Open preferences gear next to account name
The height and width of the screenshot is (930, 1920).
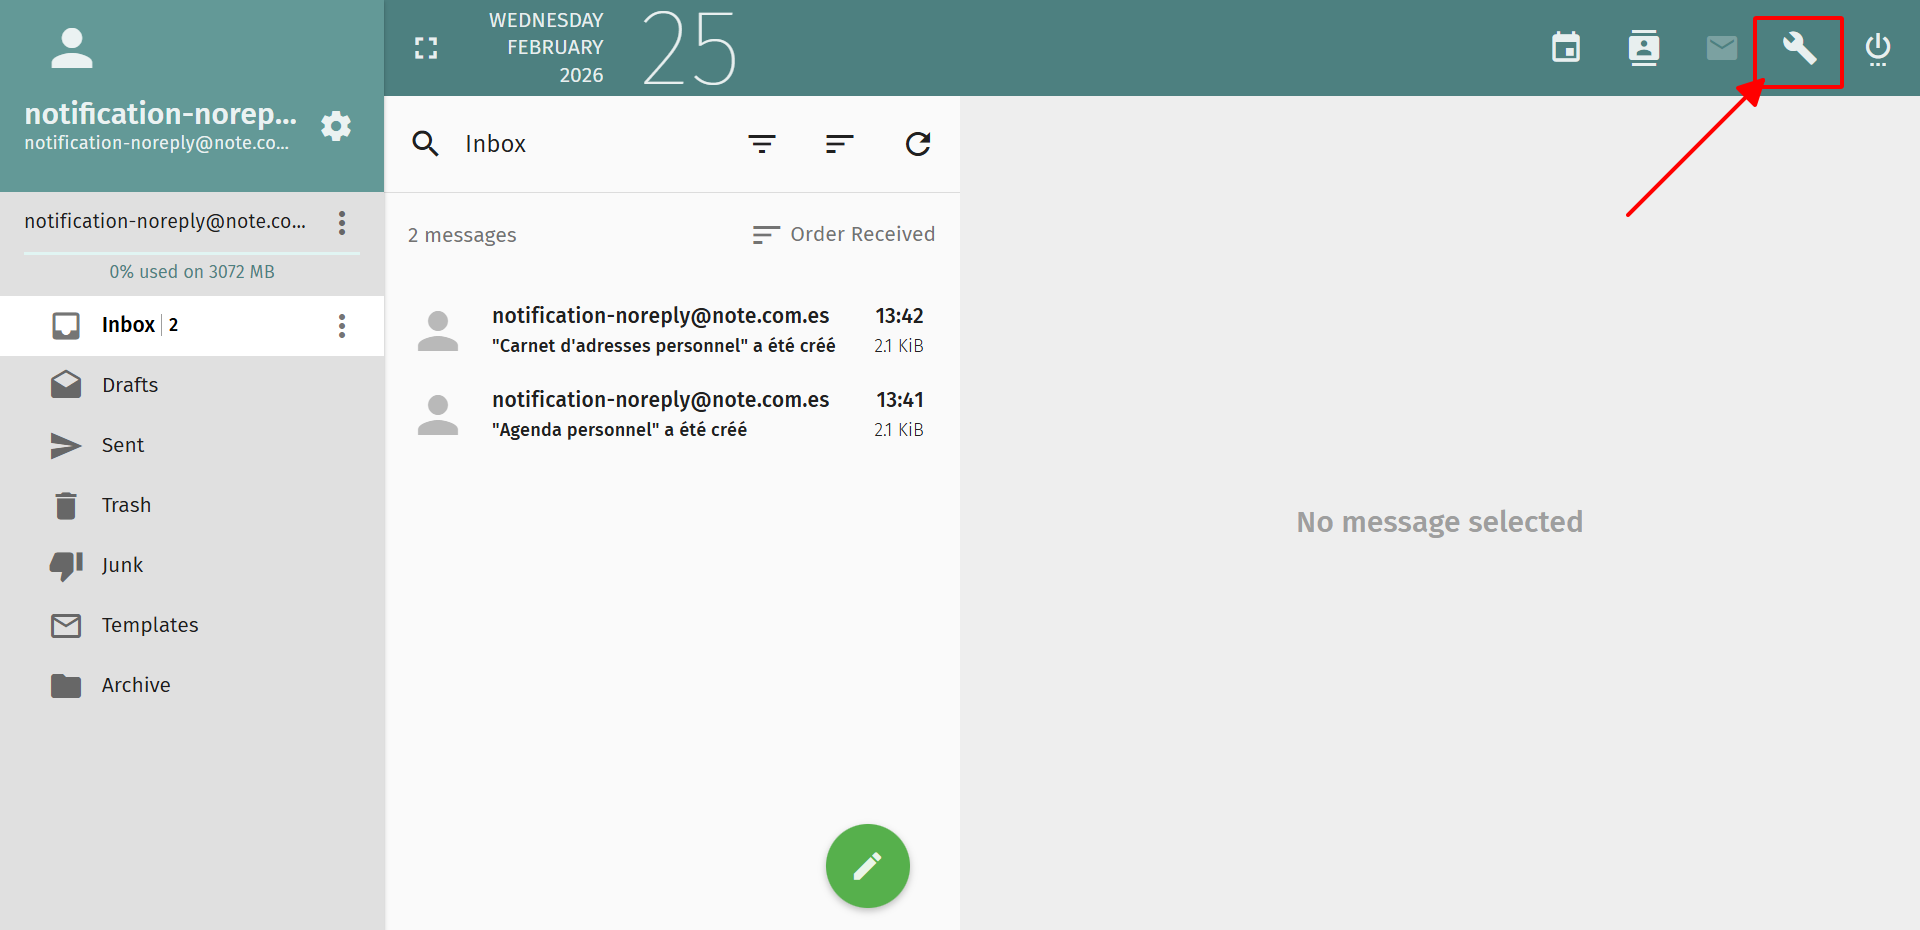coord(336,126)
